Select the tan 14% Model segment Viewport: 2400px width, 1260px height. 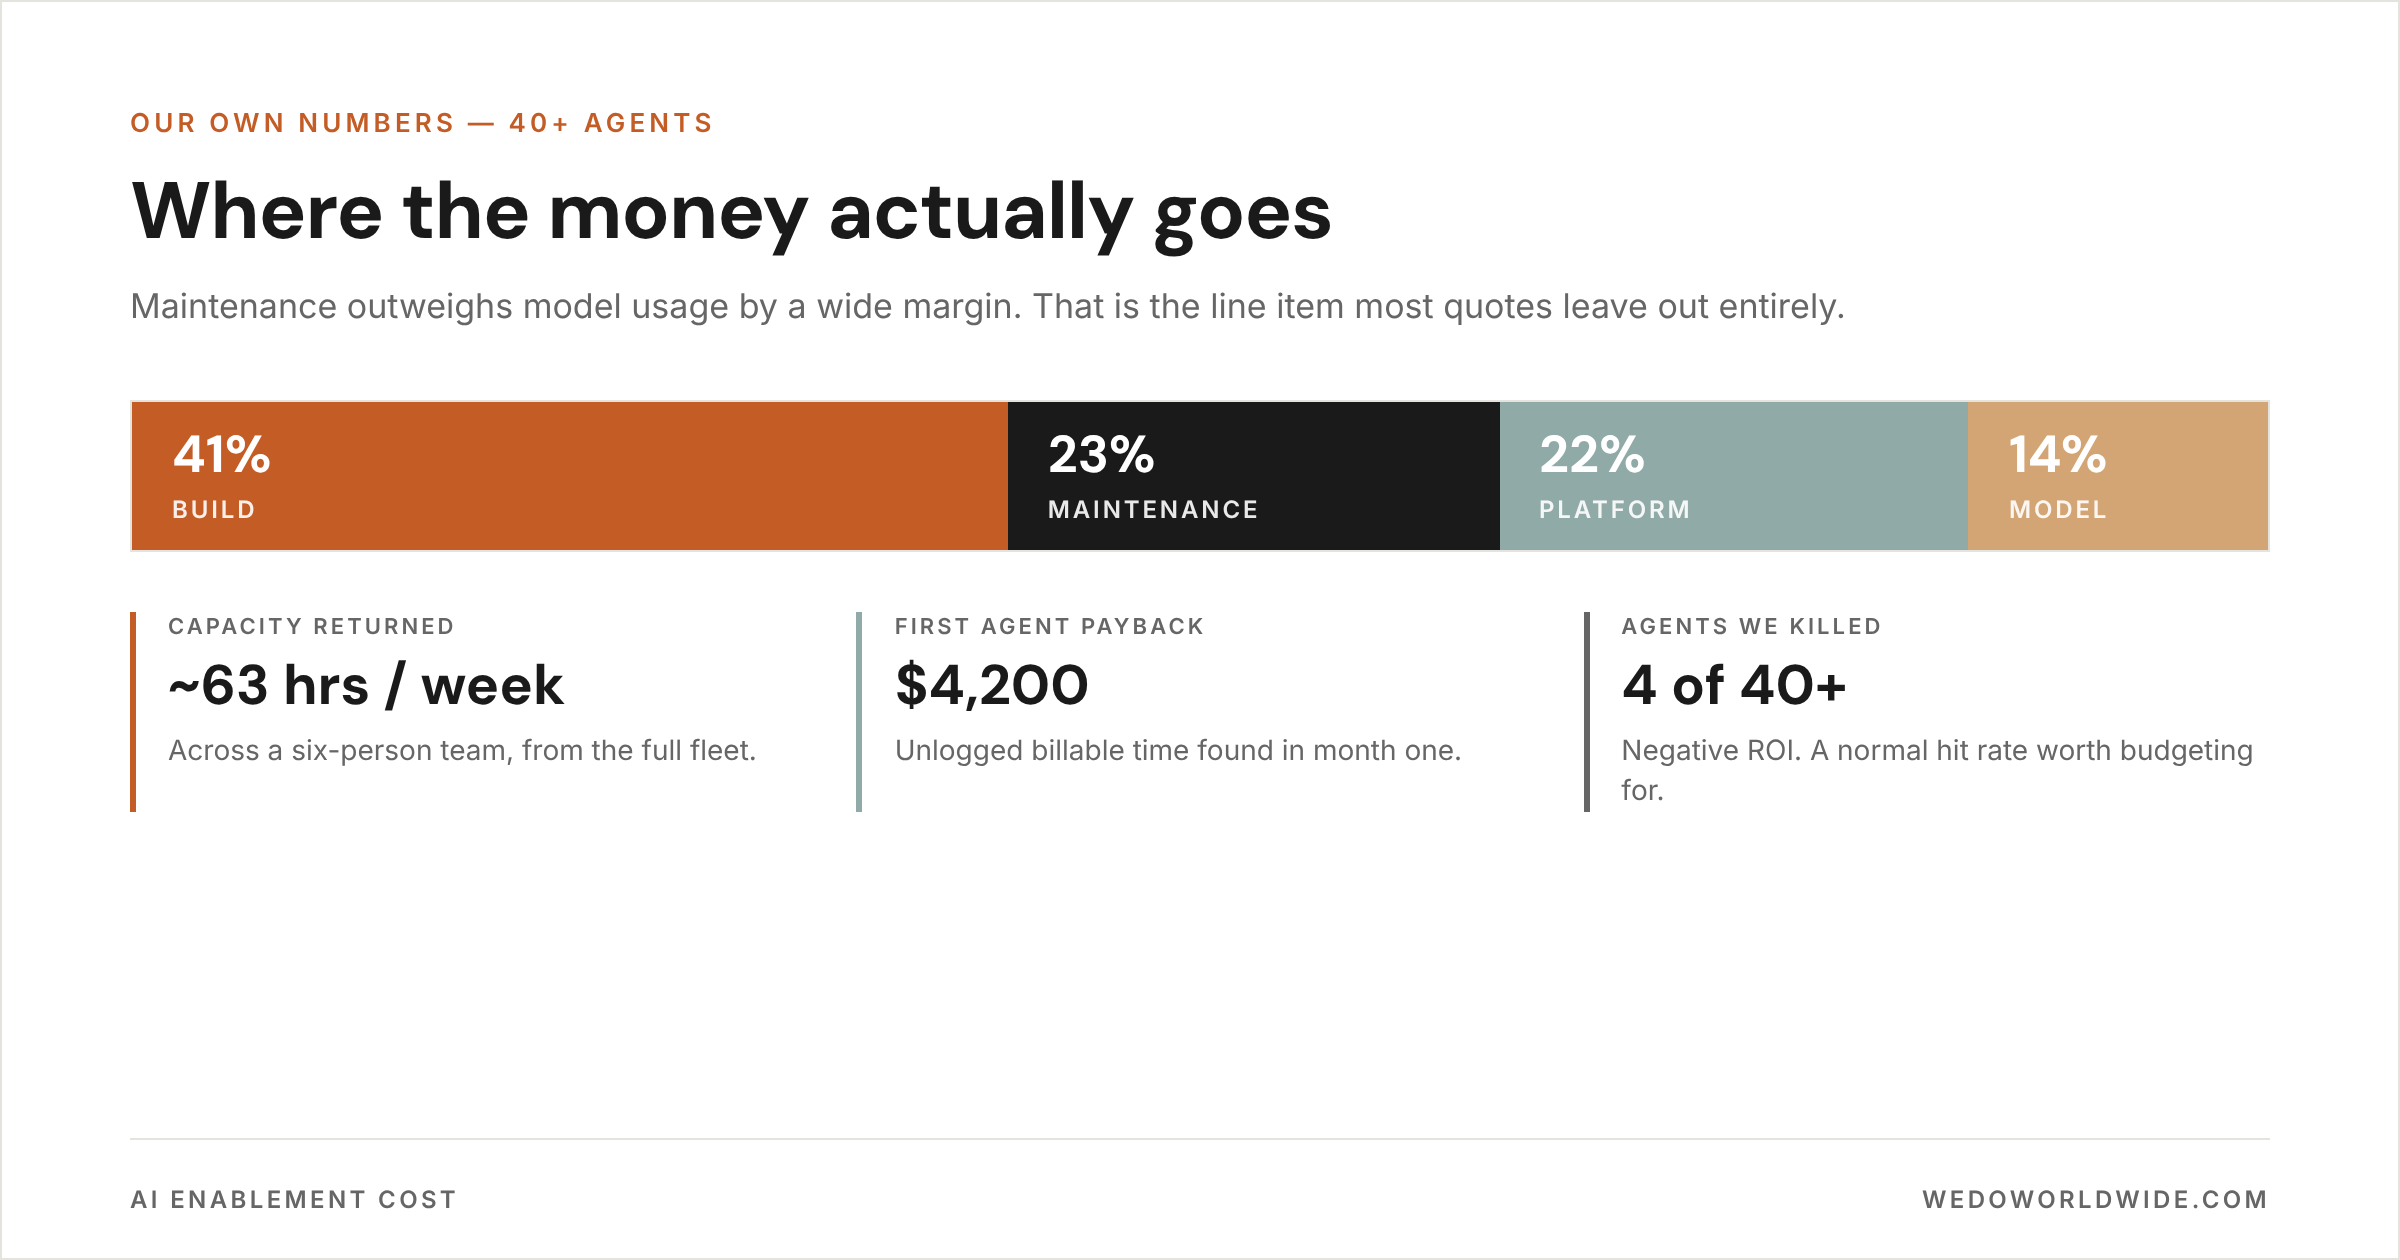click(2118, 476)
